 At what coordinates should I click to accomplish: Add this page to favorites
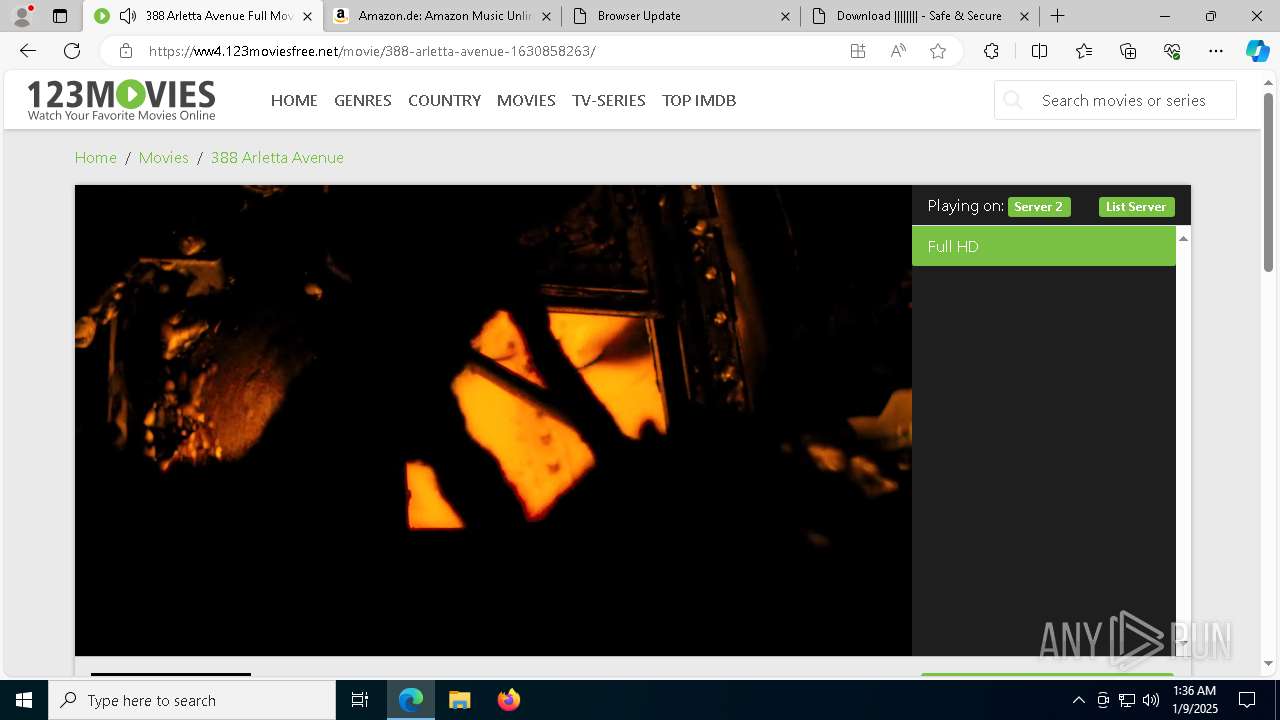[x=938, y=51]
